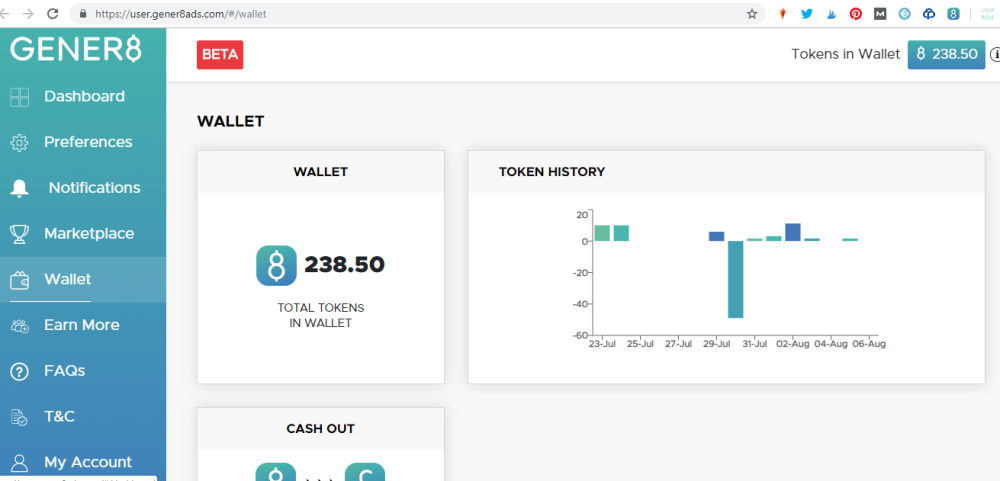Click the 238.50 tokens button in the header
This screenshot has height=481, width=1000.
click(946, 54)
